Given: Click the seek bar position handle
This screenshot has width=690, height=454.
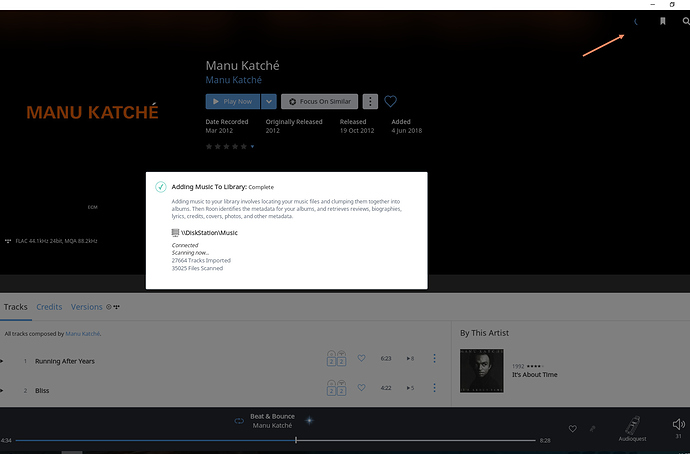Looking at the screenshot, I should (296, 440).
